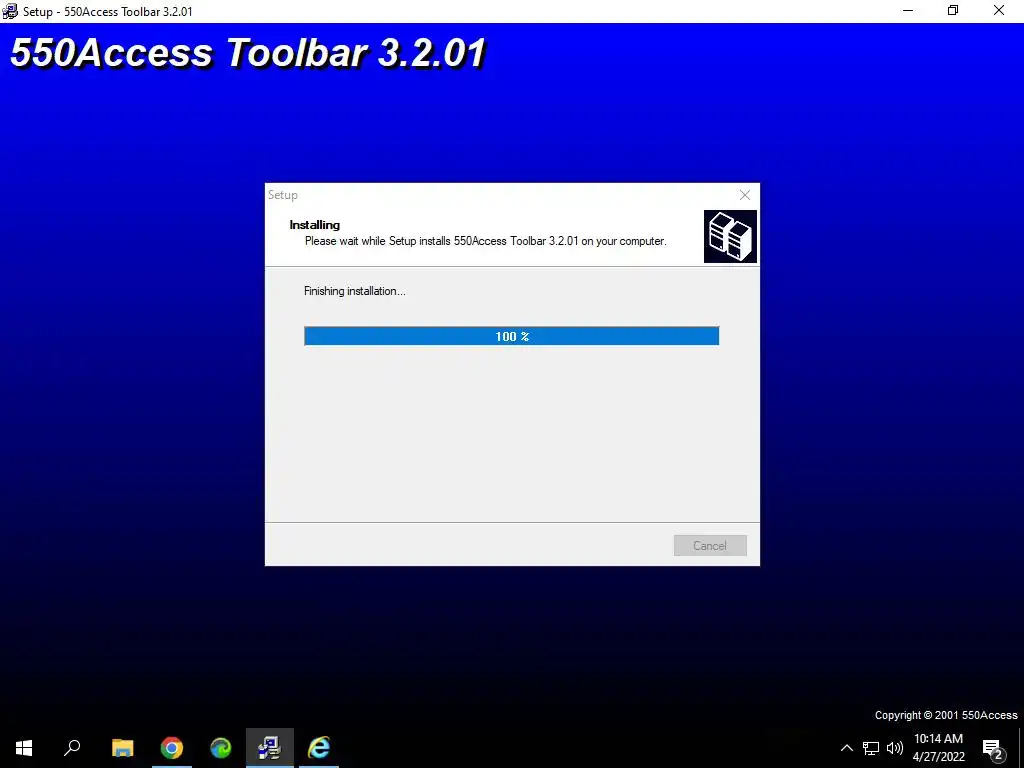Open the clock showing 10:14 AM
Screen dimensions: 1024x768
(938, 748)
